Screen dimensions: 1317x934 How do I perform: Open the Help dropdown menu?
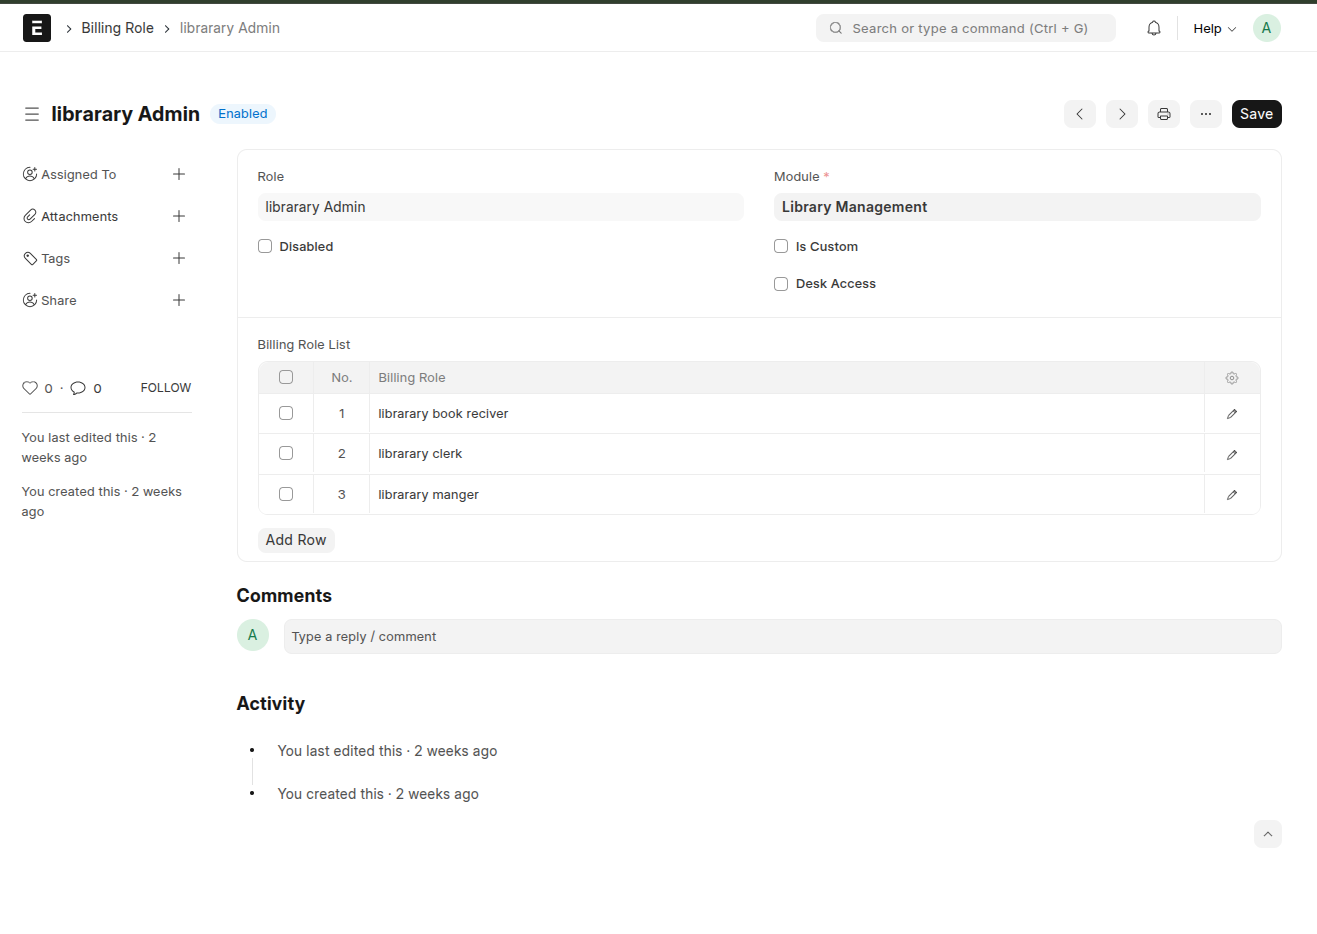1214,28
